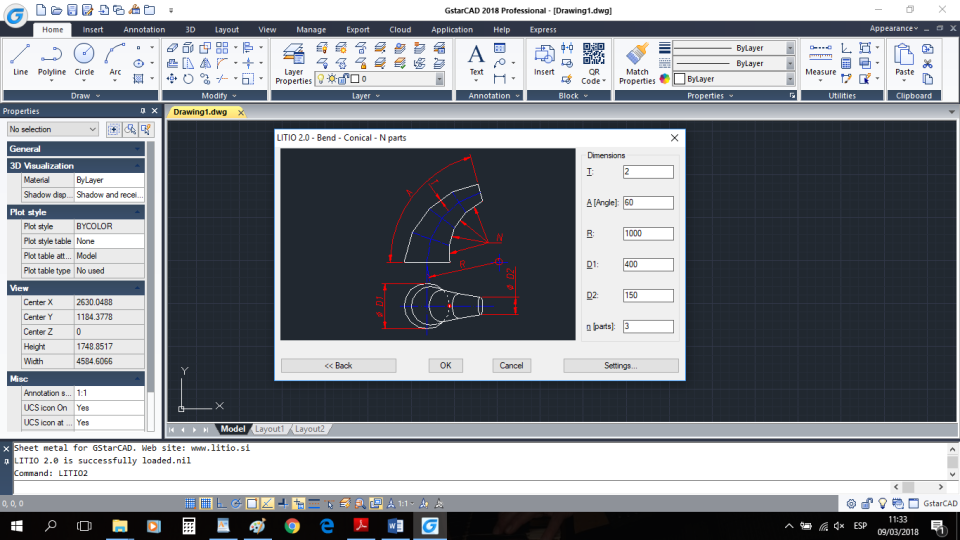
Task: Select the Arc tool
Action: 115,60
